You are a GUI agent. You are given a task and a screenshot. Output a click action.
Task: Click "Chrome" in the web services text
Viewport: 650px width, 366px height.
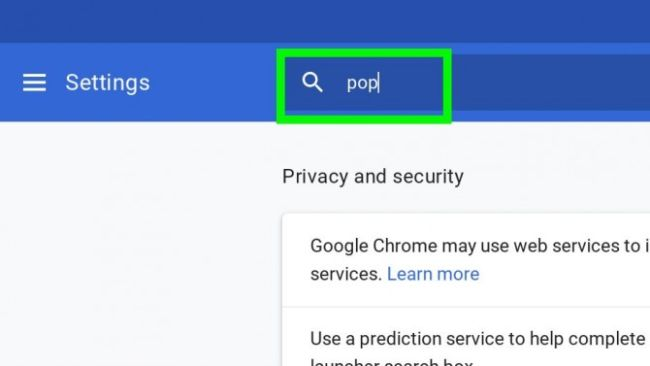click(405, 246)
